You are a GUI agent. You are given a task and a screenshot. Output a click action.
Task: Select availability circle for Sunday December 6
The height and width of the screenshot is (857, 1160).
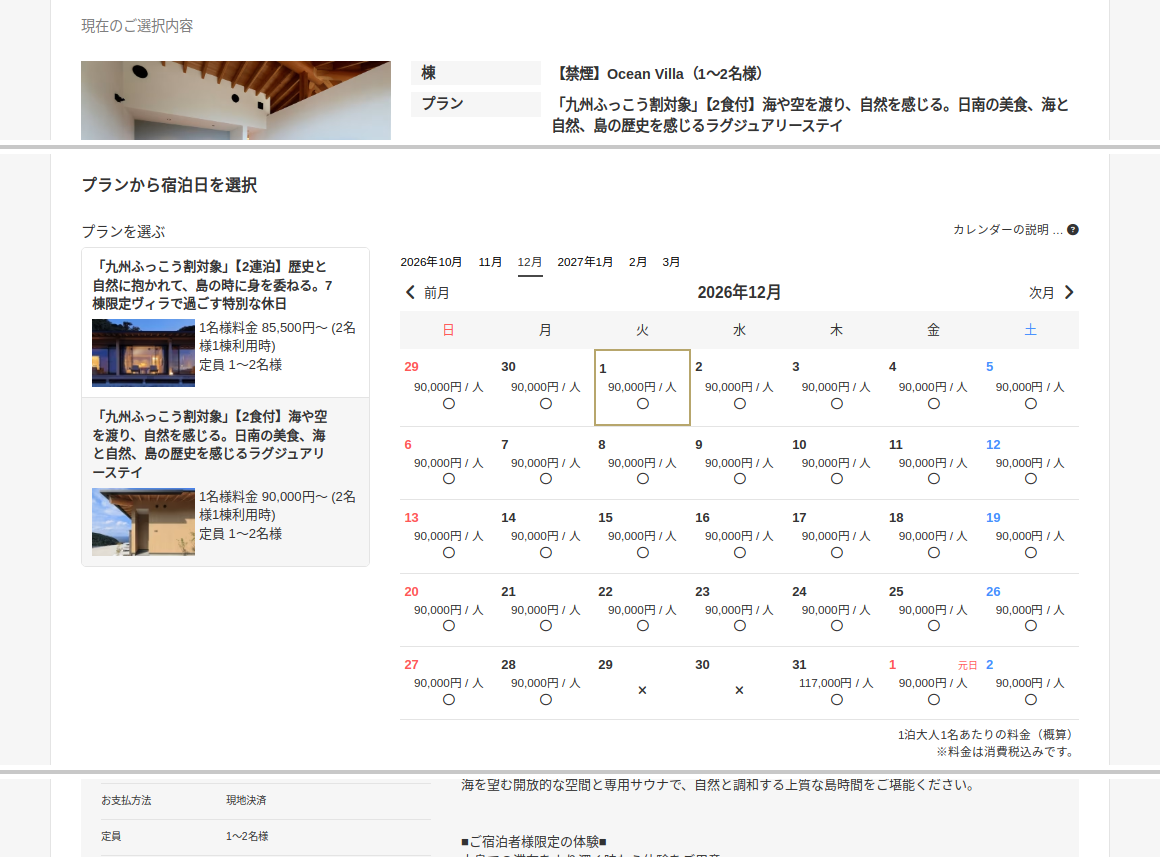(448, 479)
